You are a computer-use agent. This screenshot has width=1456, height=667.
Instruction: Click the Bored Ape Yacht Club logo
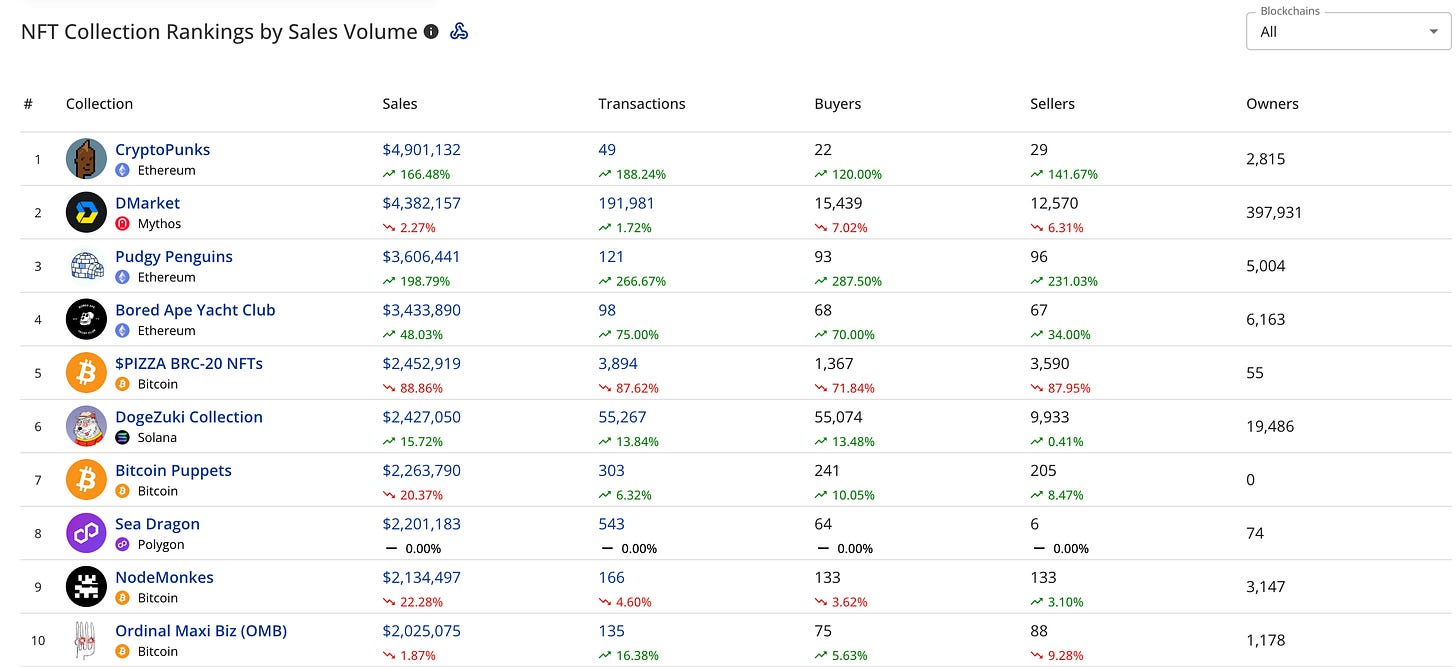click(x=86, y=319)
